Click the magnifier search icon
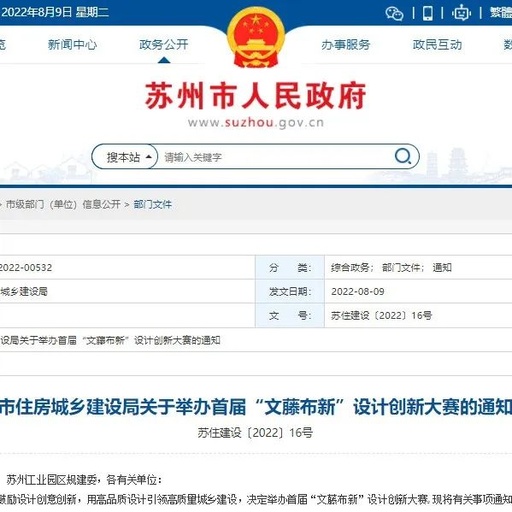Image resolution: width=512 pixels, height=512 pixels. point(403,156)
